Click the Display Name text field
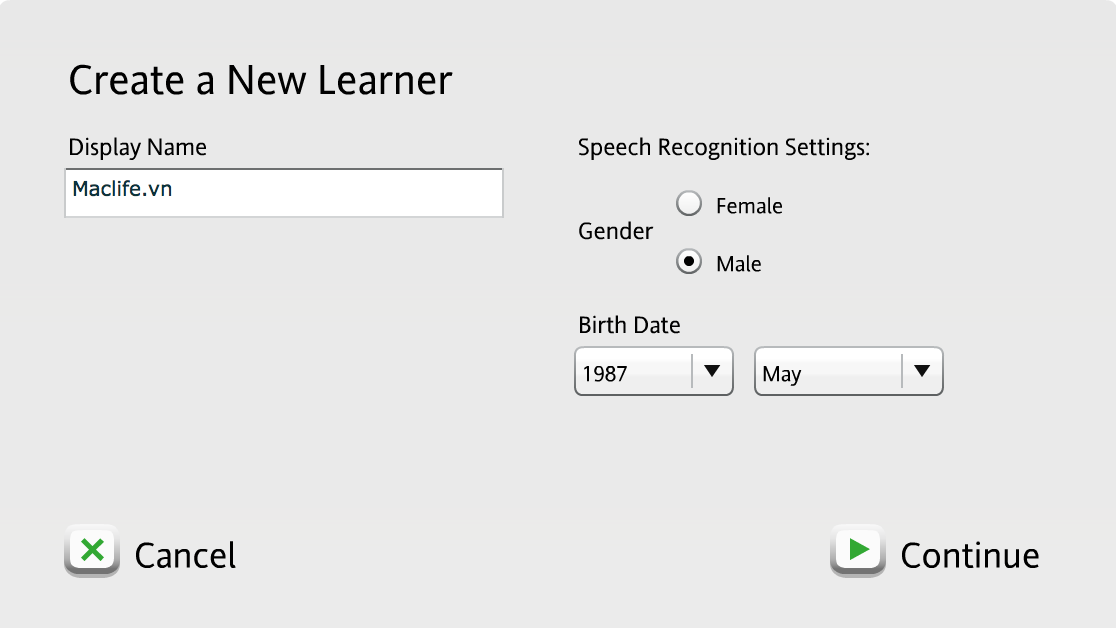 [x=284, y=192]
